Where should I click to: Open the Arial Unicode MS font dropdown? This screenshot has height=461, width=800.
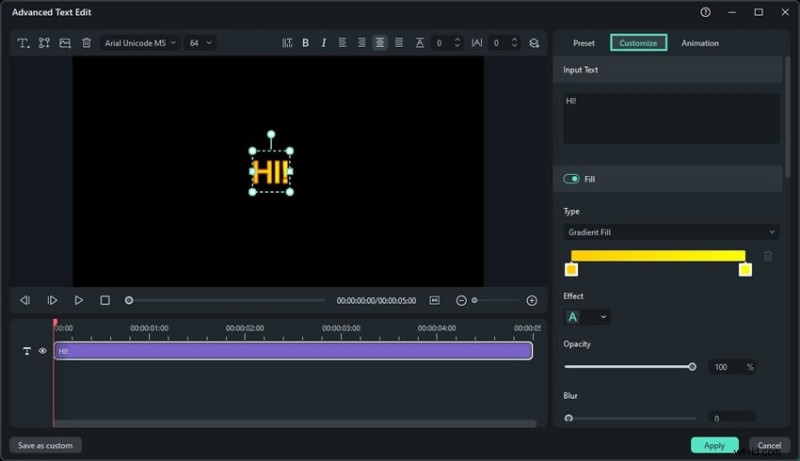140,43
